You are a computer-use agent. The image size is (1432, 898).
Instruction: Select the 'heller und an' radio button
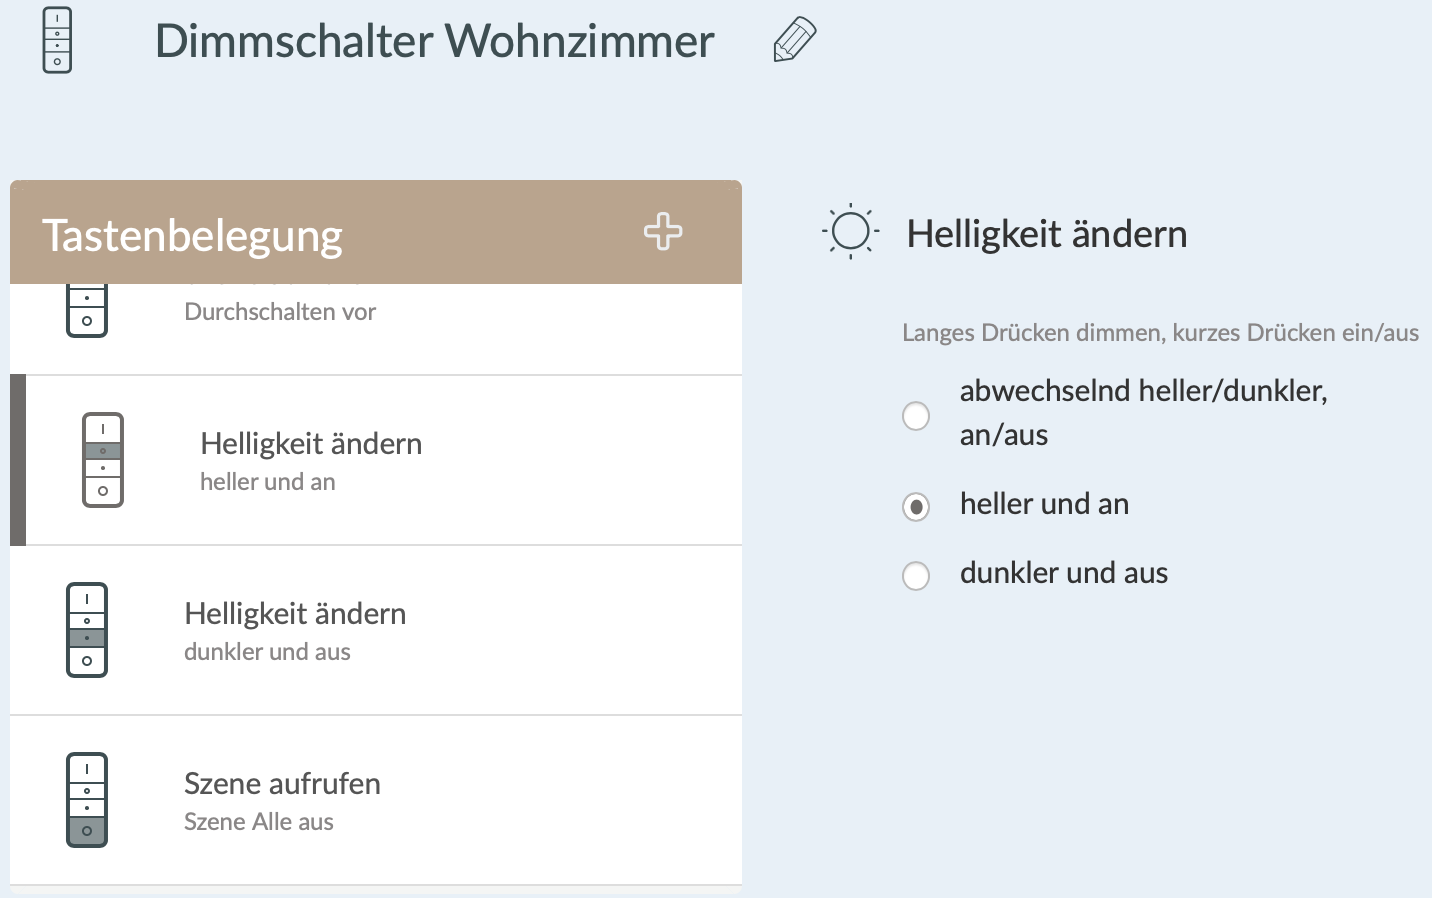916,507
